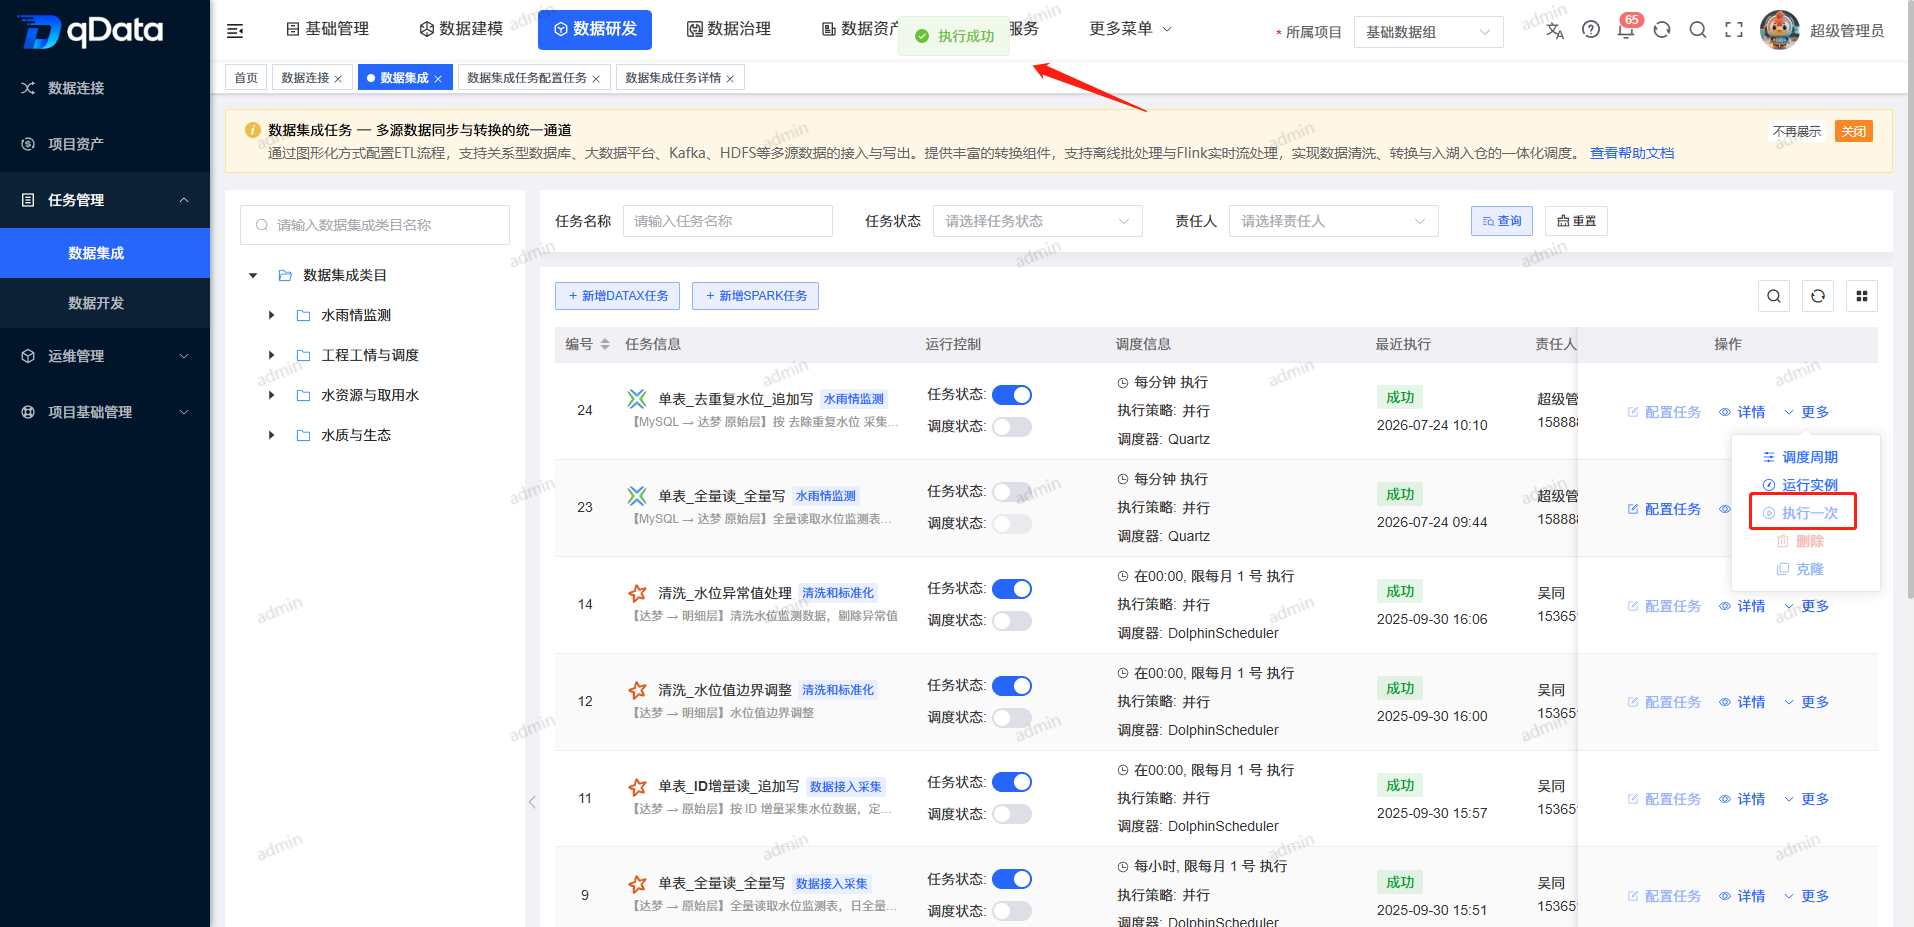Screen dimensions: 1914x927
Task: Refresh the task table list
Action: click(1818, 296)
